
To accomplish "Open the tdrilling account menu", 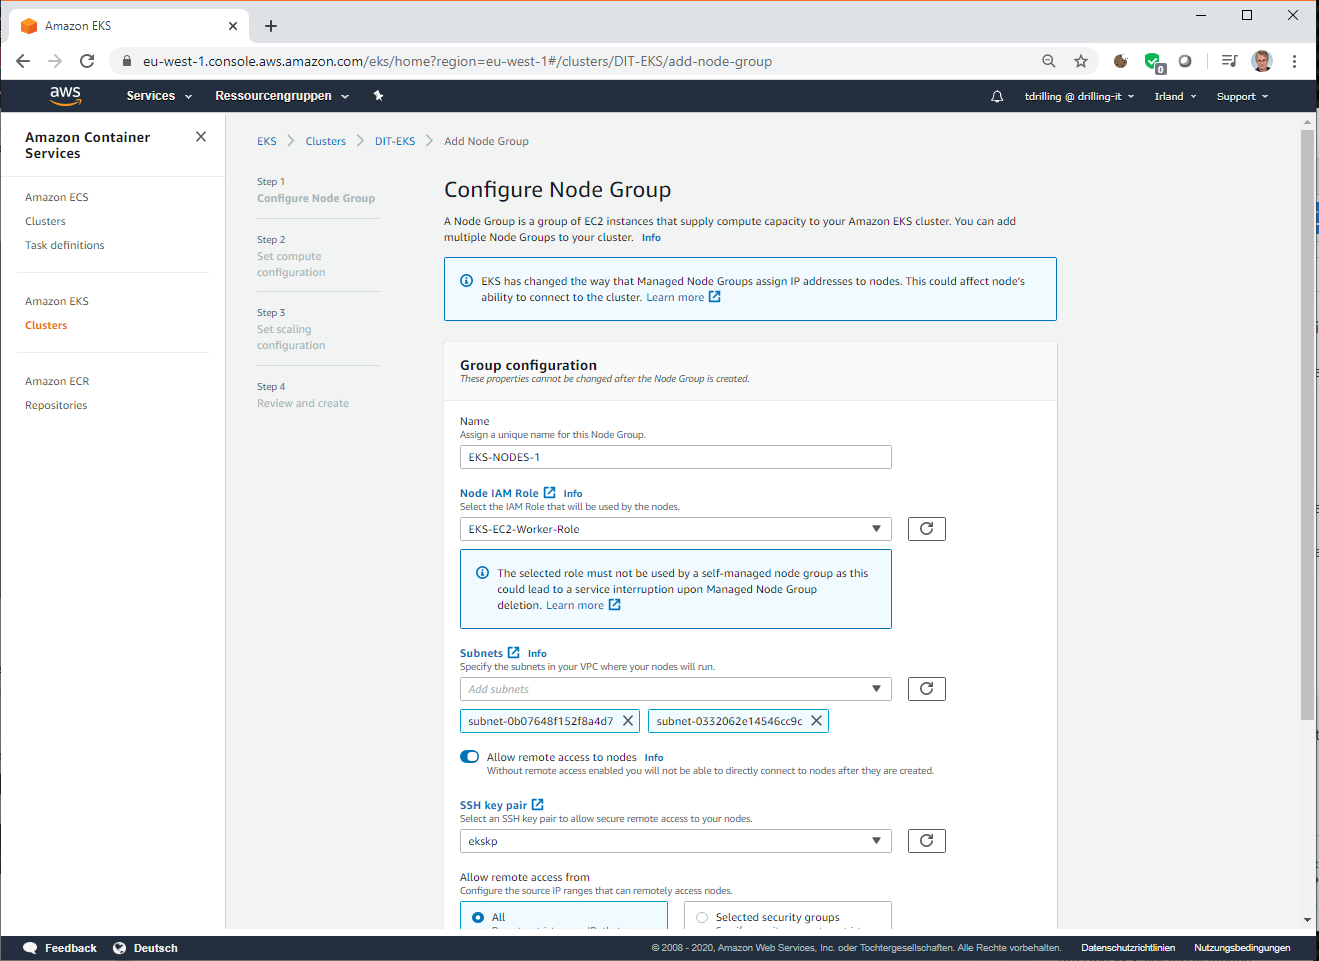I will (x=1079, y=96).
